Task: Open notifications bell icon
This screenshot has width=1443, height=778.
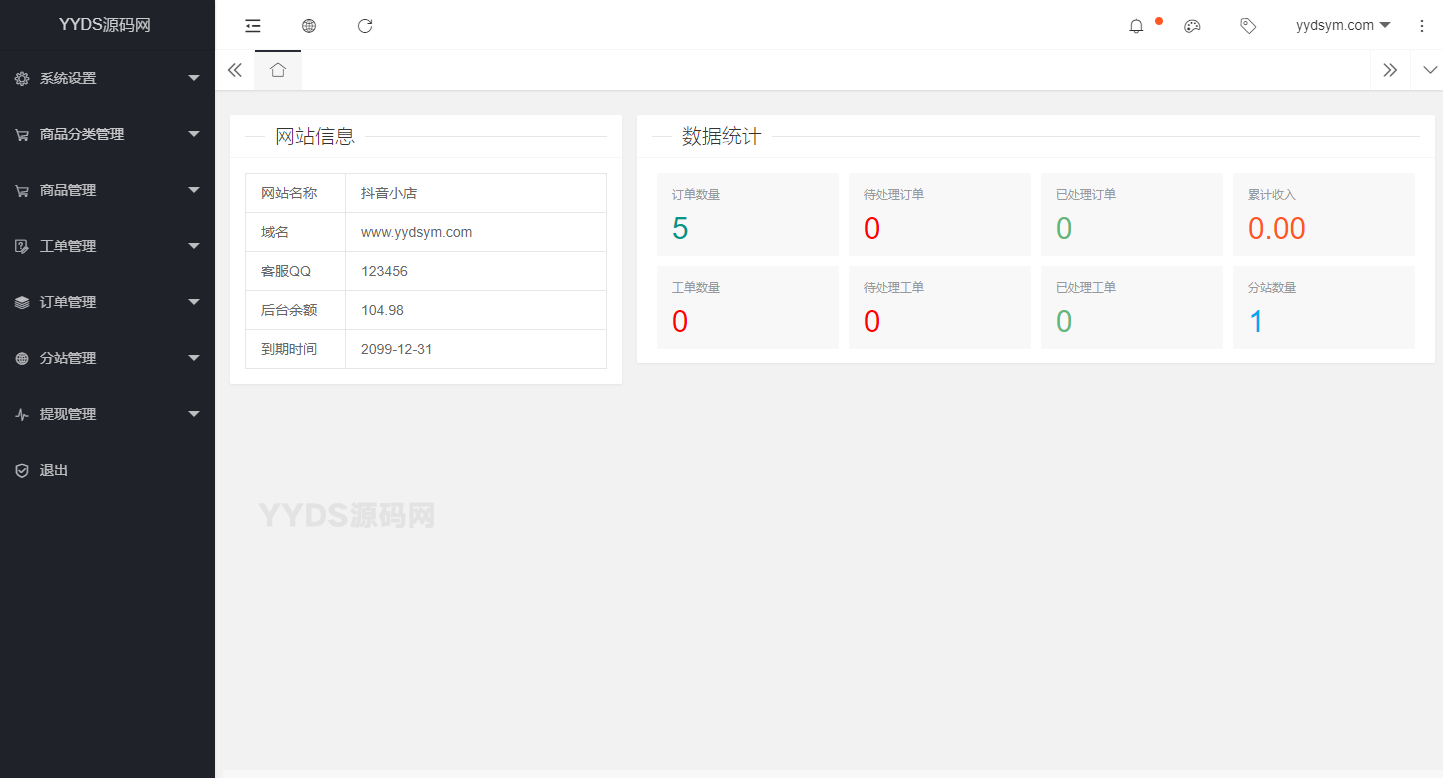Action: (x=1136, y=26)
